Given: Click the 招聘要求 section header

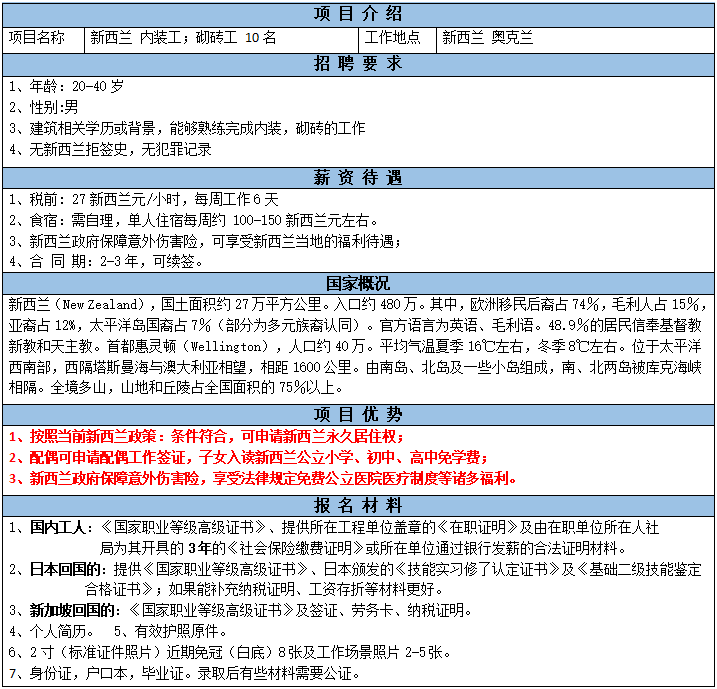Looking at the screenshot, I should tap(358, 63).
